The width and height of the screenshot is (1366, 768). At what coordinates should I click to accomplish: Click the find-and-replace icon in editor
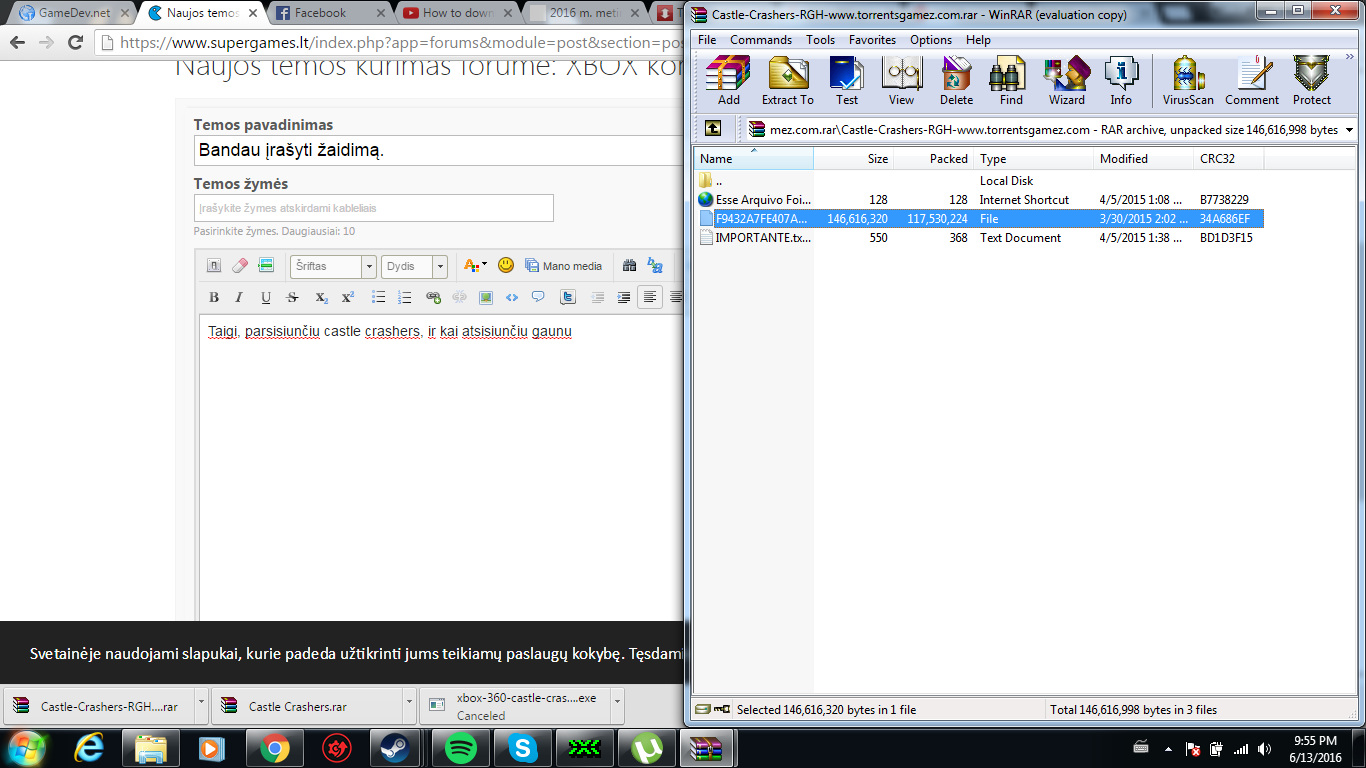pyautogui.click(x=655, y=265)
